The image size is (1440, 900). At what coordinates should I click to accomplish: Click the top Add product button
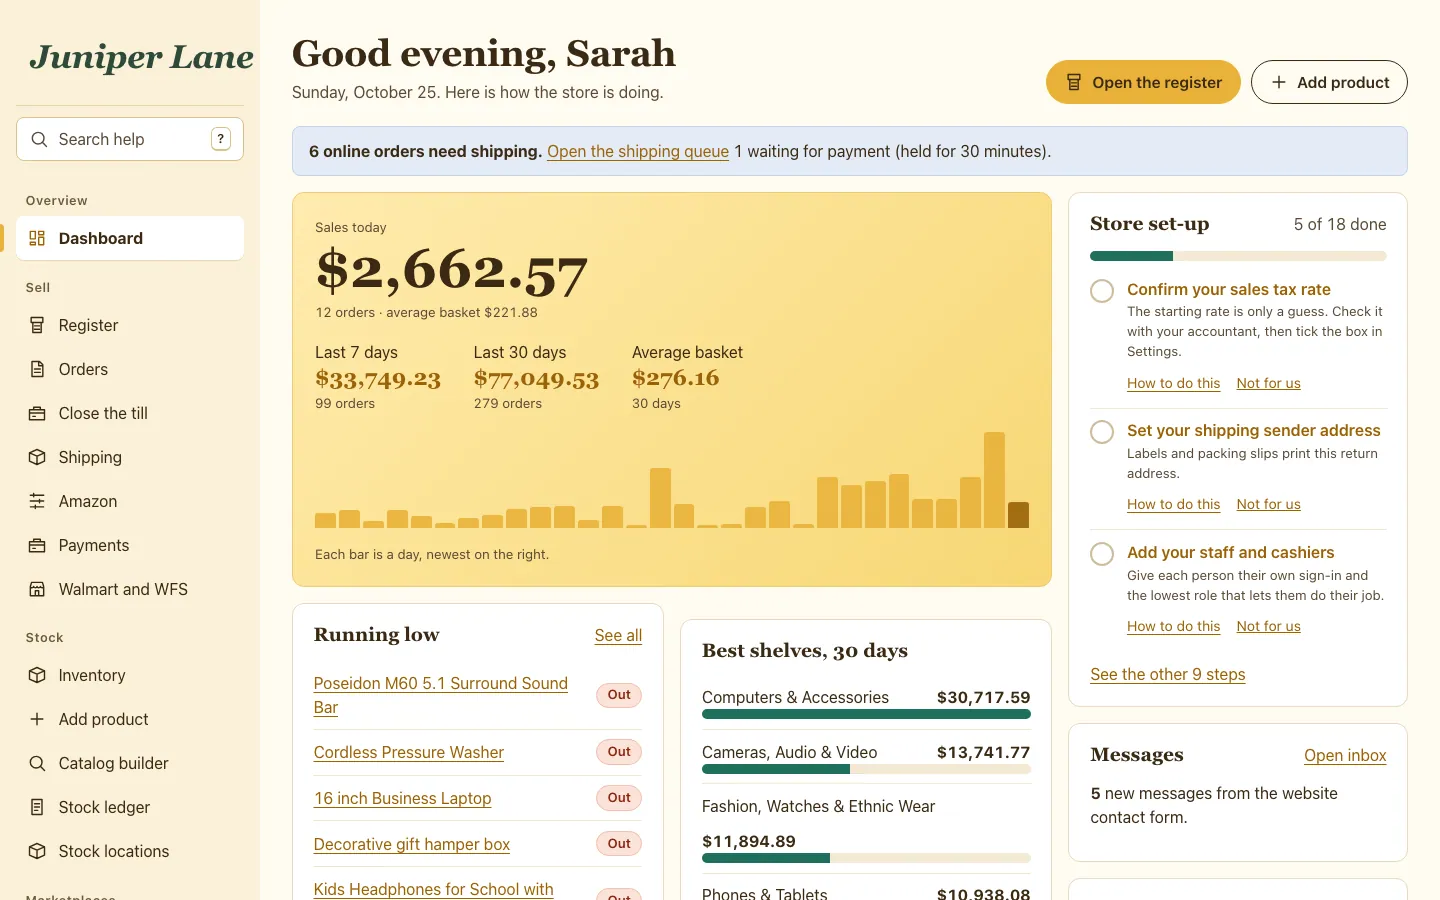coord(1329,82)
